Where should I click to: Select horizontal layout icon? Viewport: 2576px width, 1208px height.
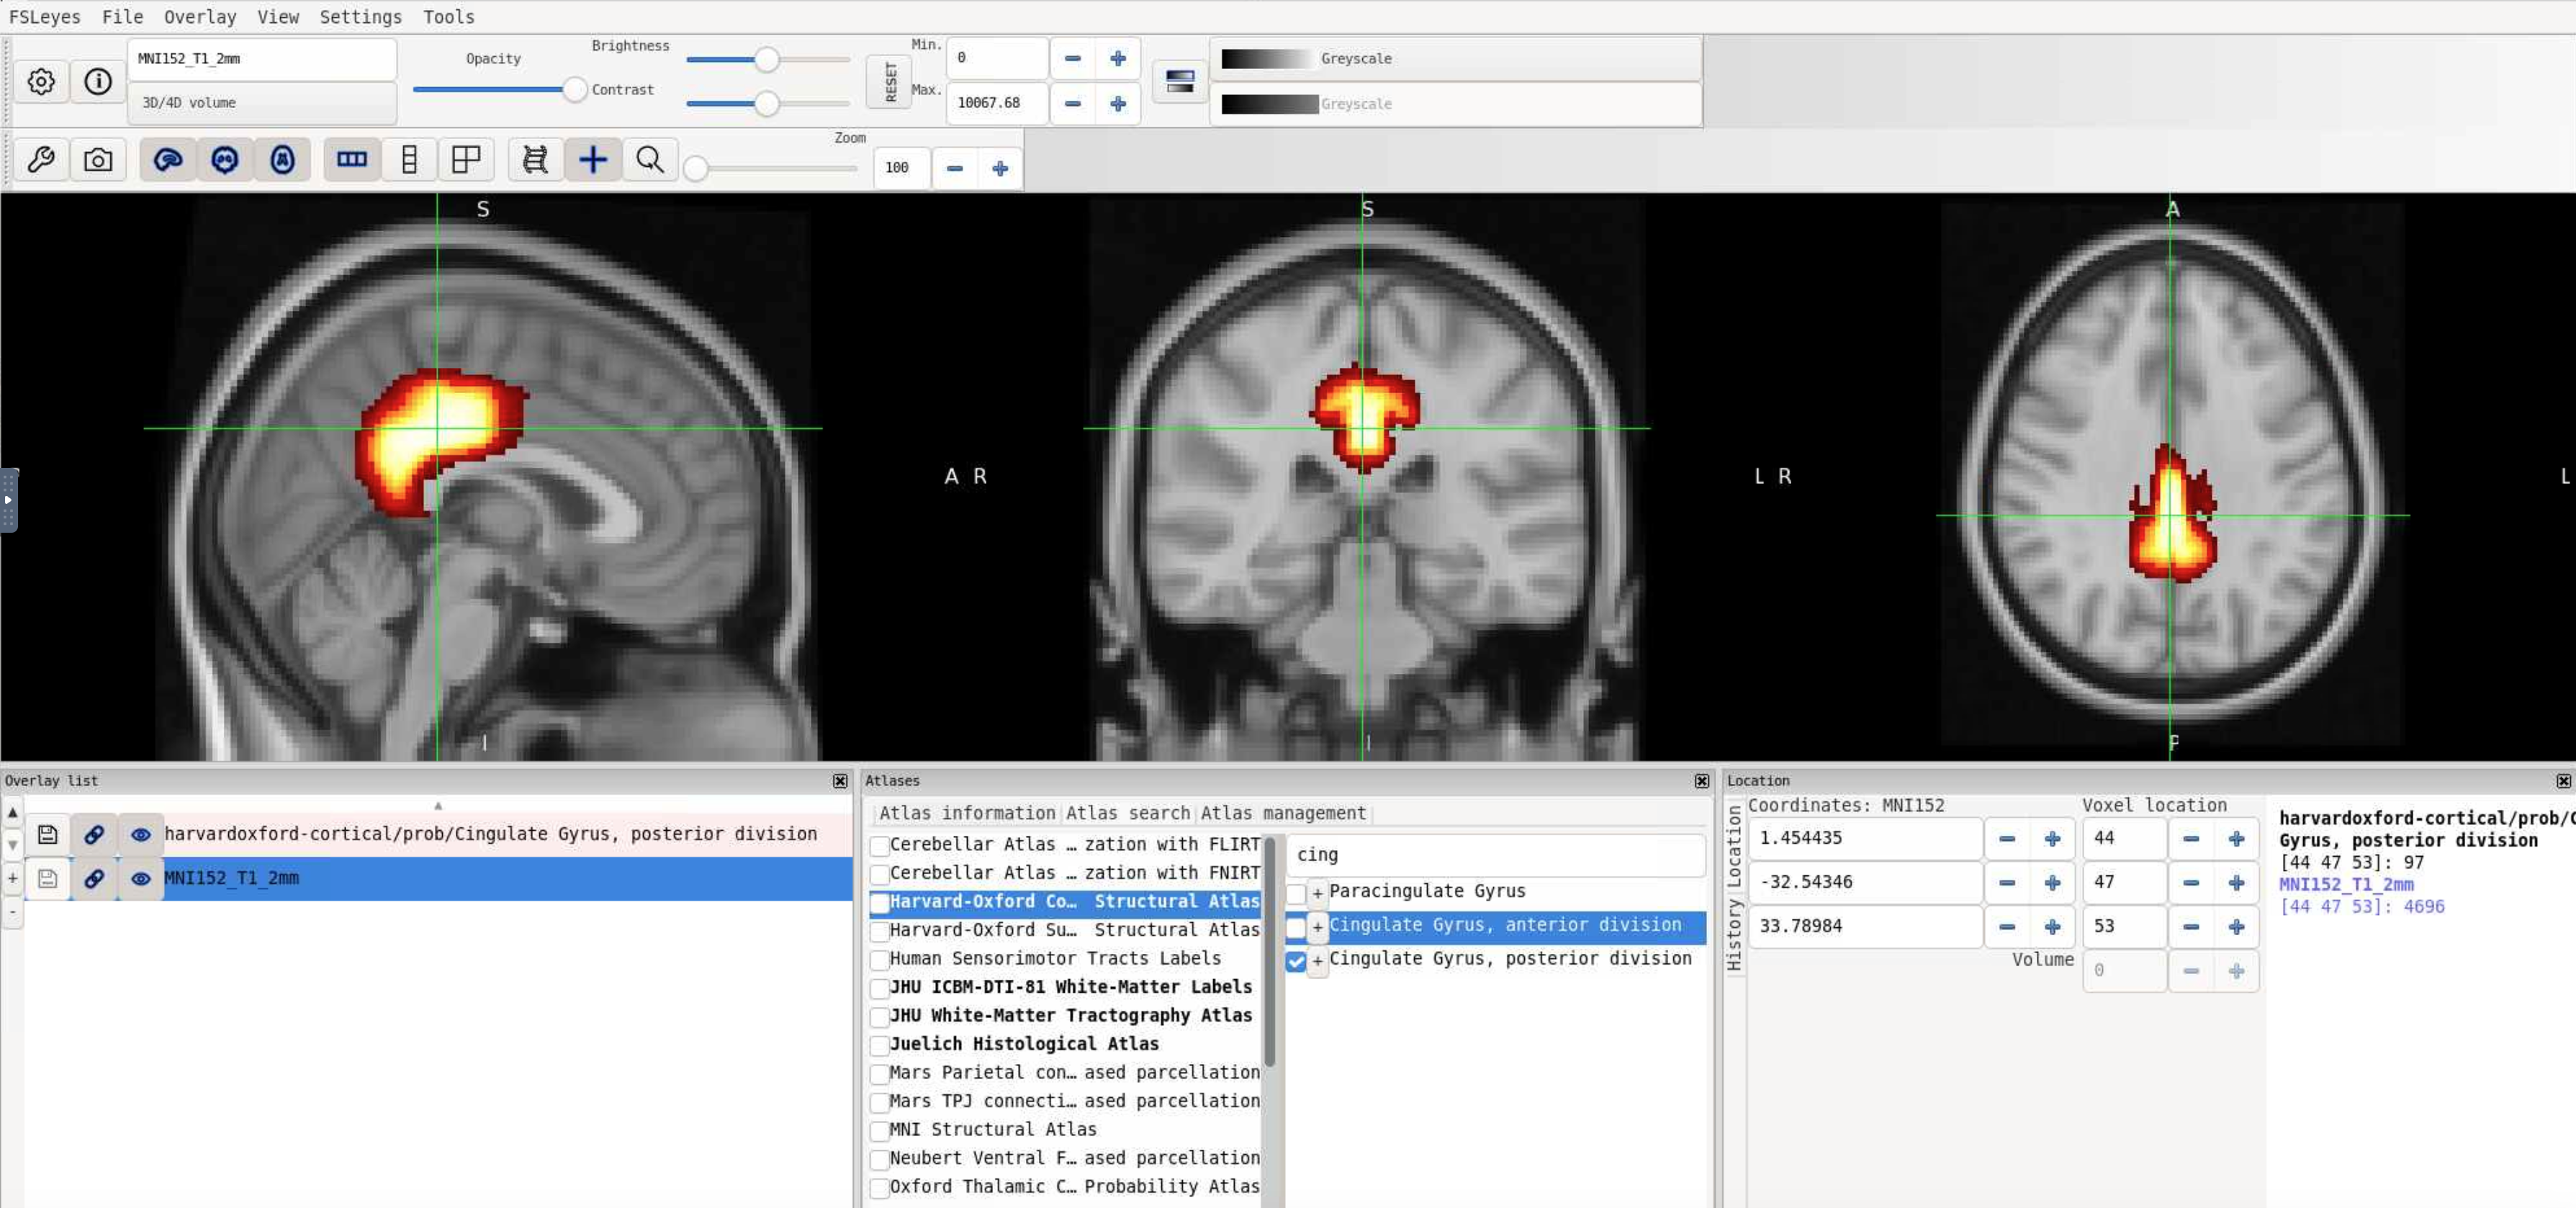click(352, 160)
